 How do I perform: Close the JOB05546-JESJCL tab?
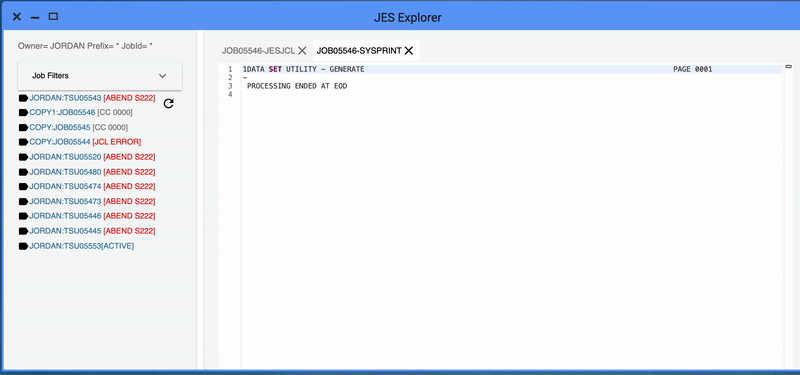tap(302, 51)
